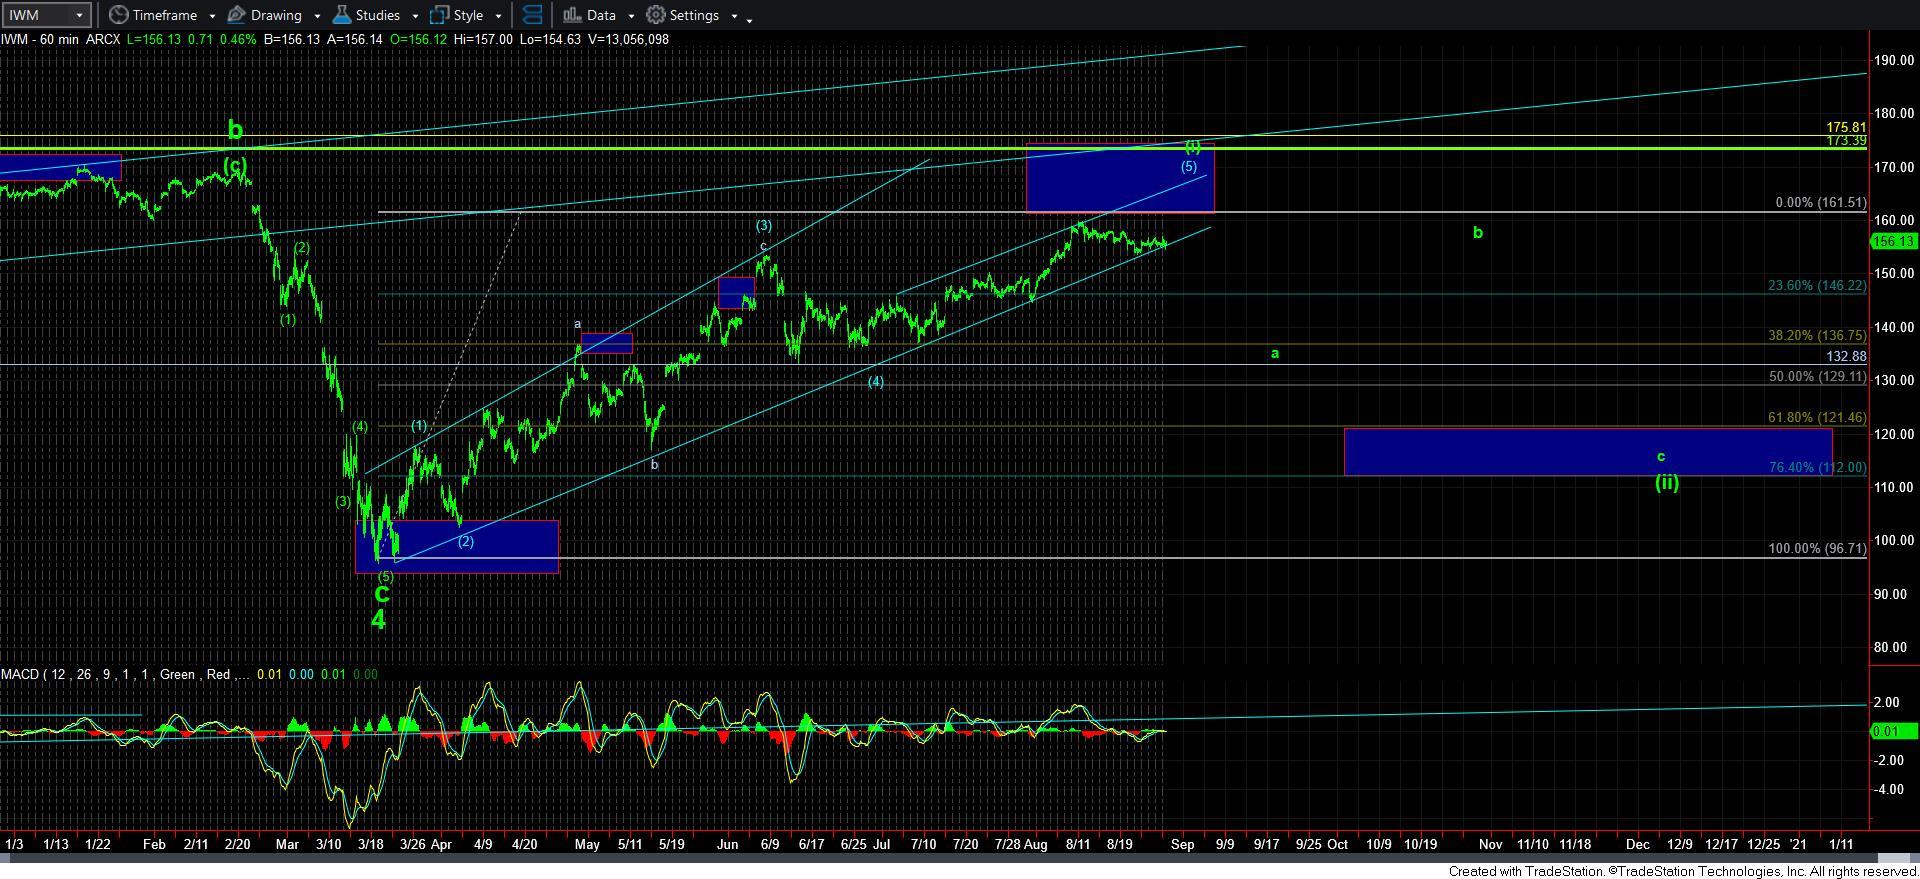
Task: Select the MACD study label text
Action: [125, 675]
